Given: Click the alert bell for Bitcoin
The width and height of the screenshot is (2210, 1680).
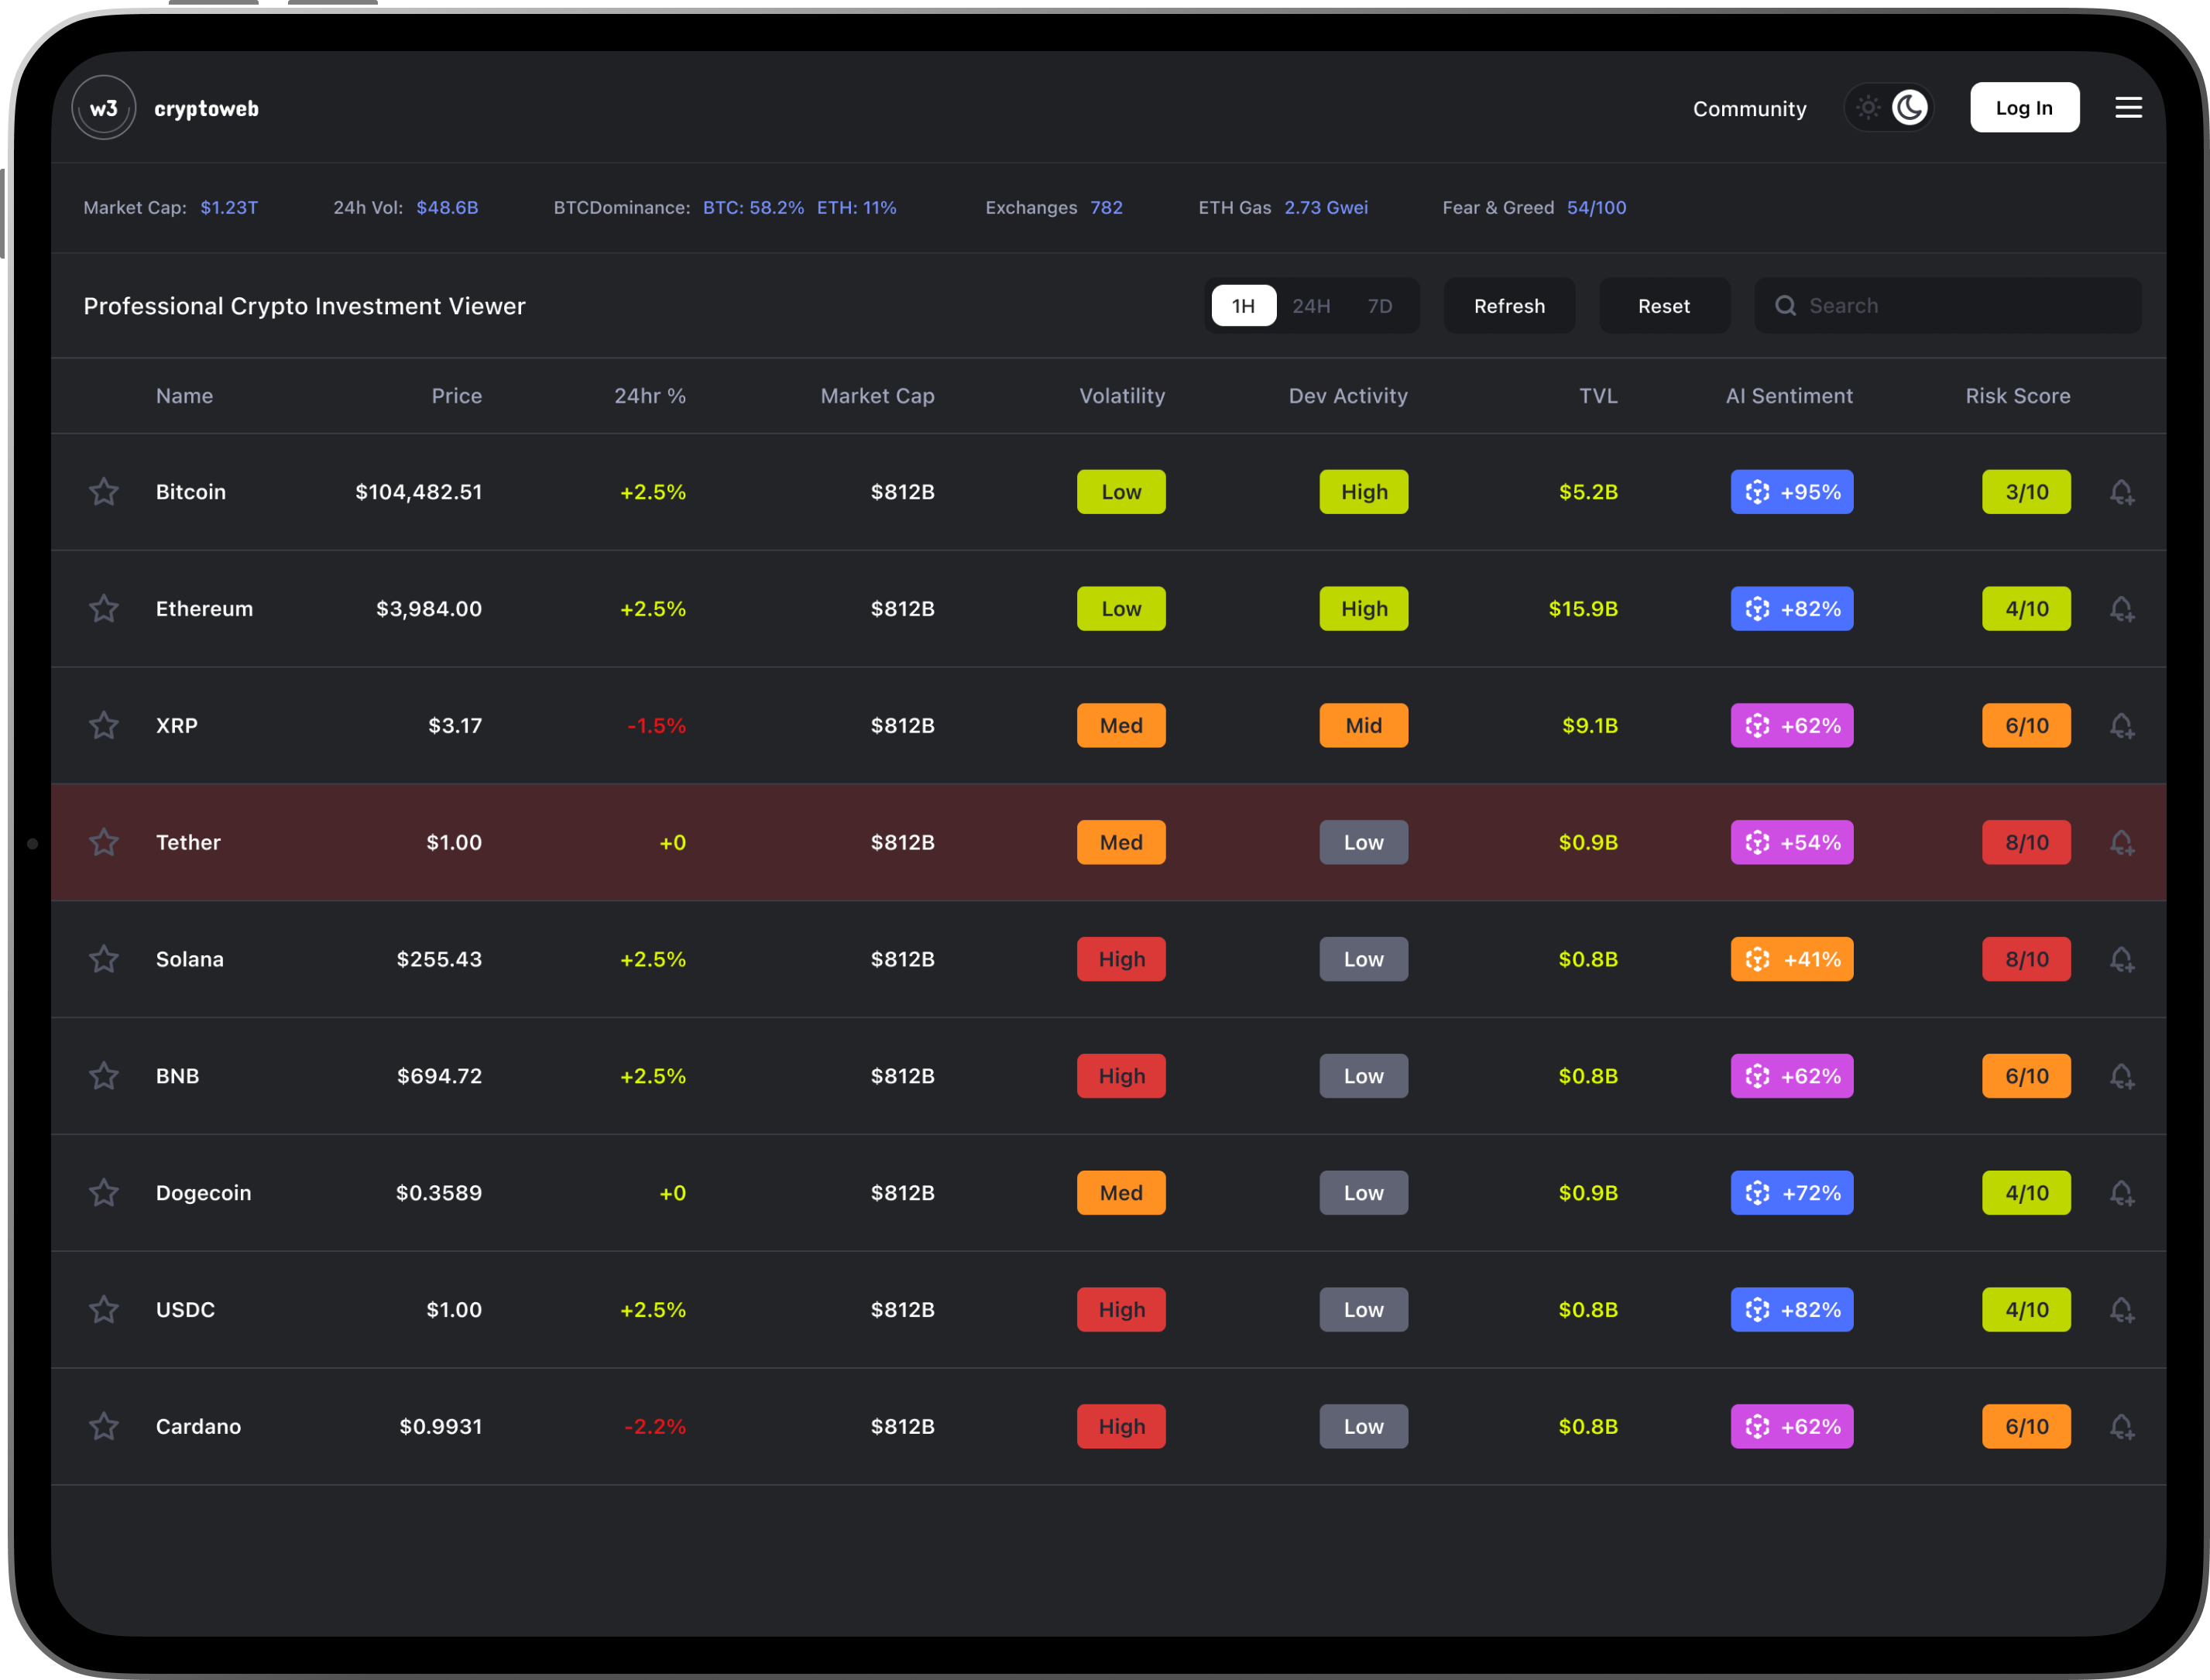Looking at the screenshot, I should [x=2121, y=492].
